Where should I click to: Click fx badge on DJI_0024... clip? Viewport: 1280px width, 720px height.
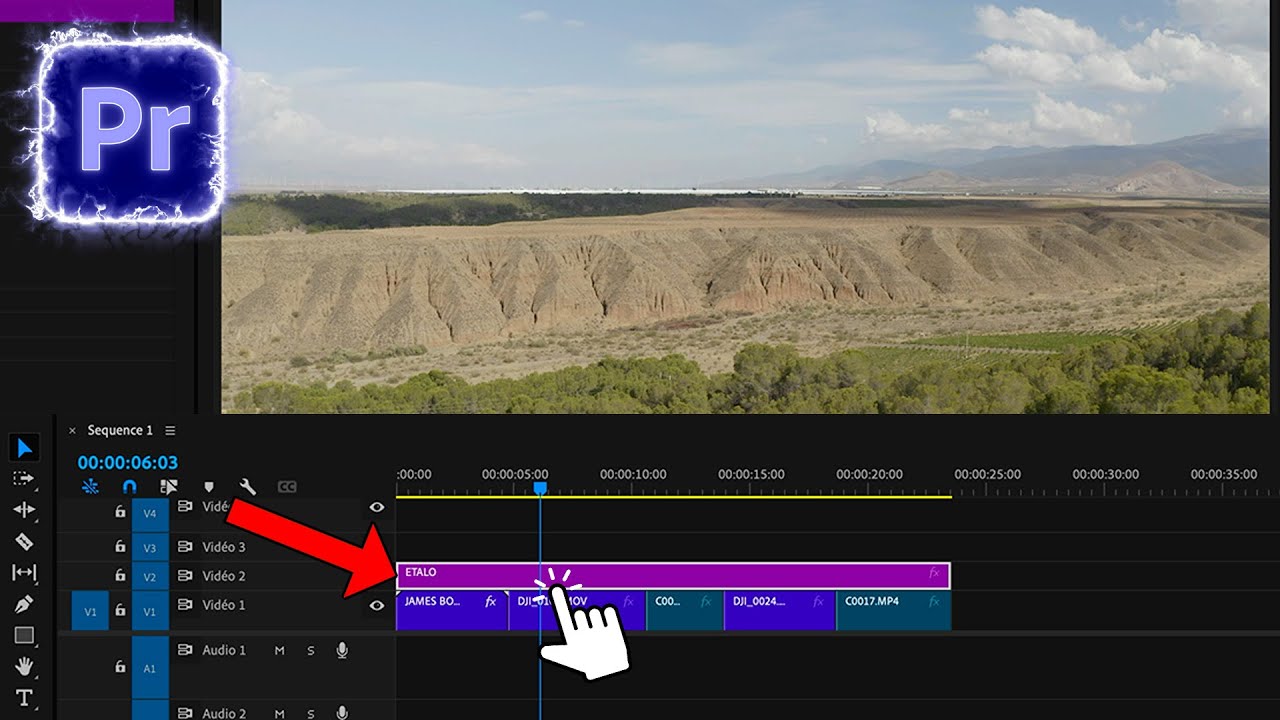[818, 602]
